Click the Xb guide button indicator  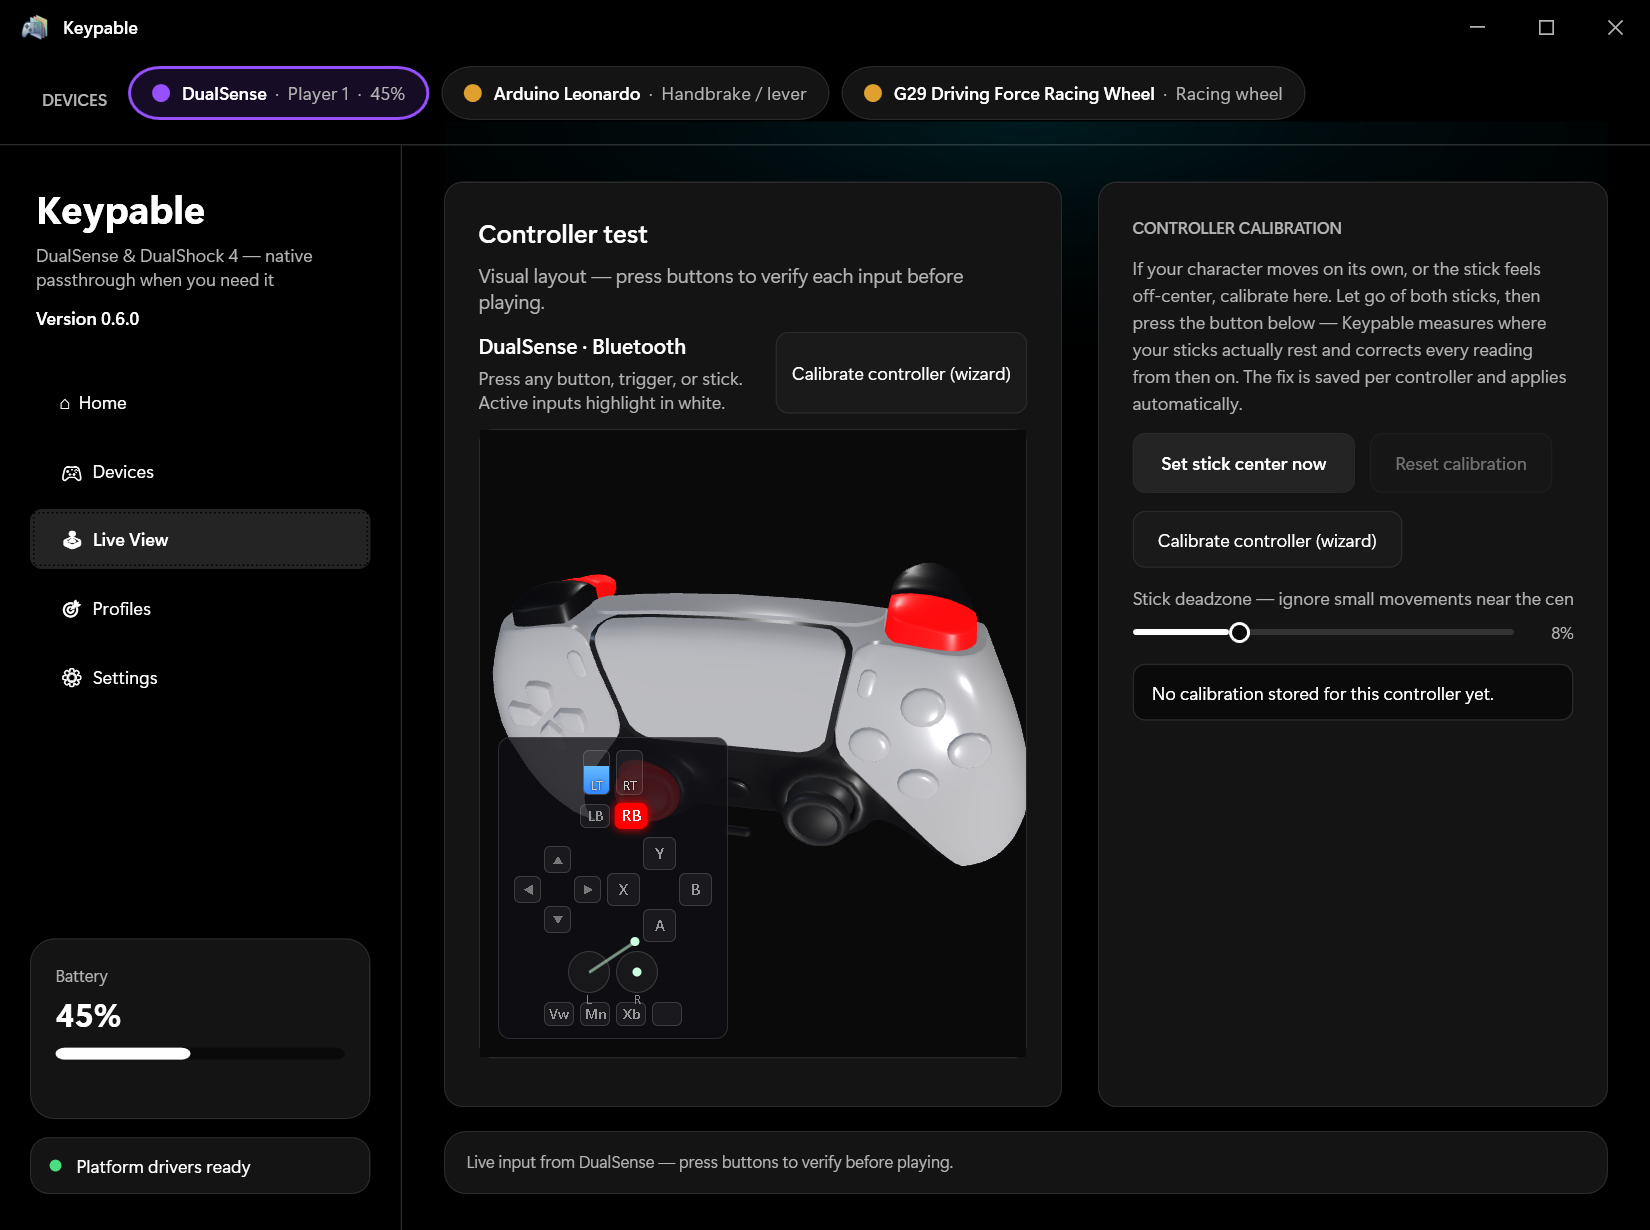[631, 1014]
